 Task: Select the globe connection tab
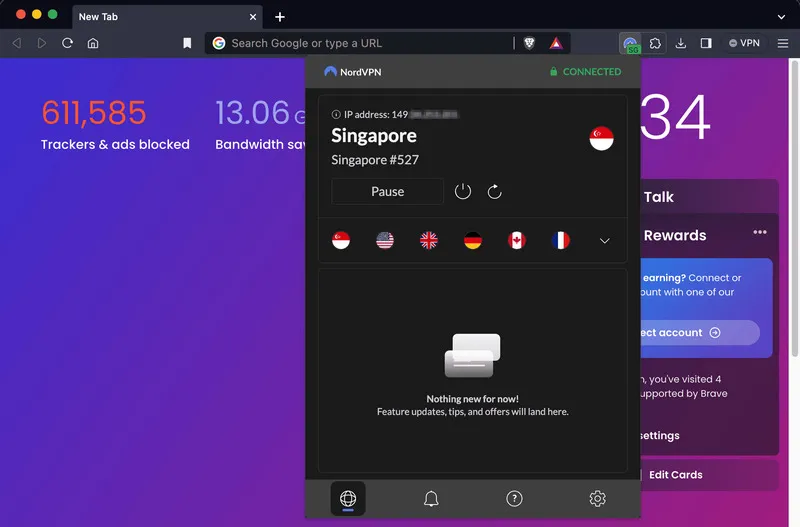pyautogui.click(x=348, y=498)
